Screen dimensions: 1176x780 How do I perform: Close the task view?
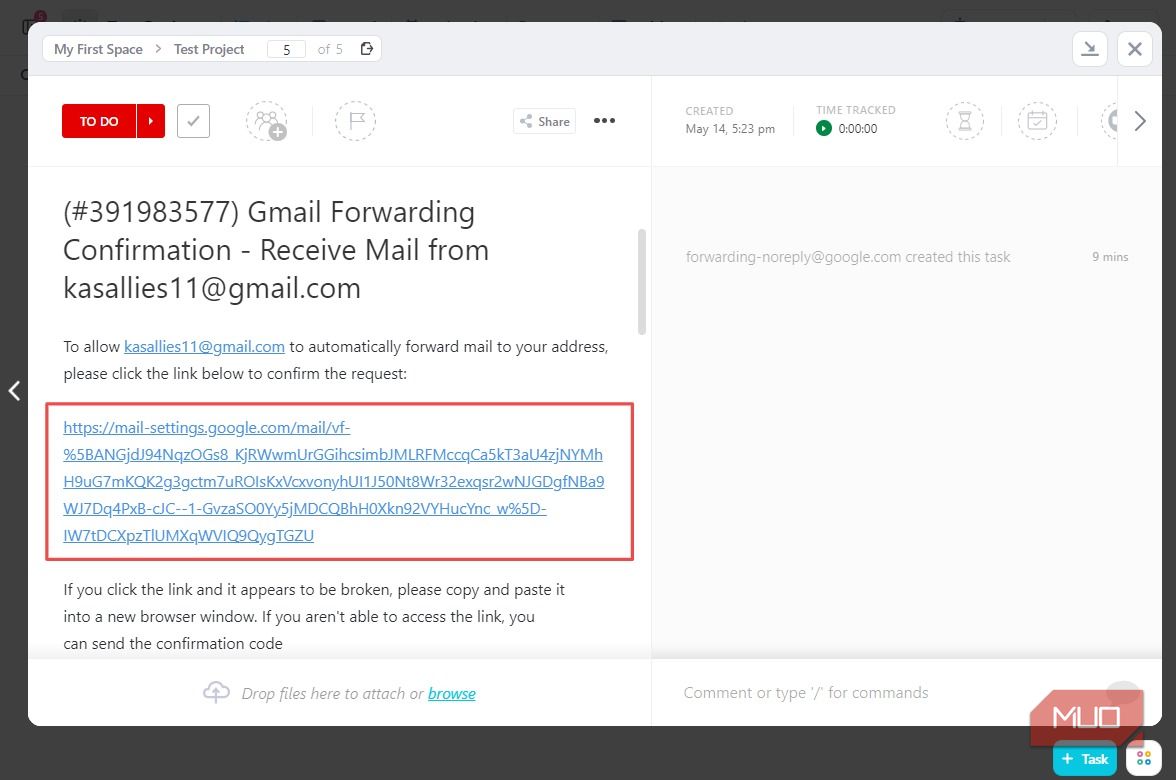click(x=1135, y=49)
